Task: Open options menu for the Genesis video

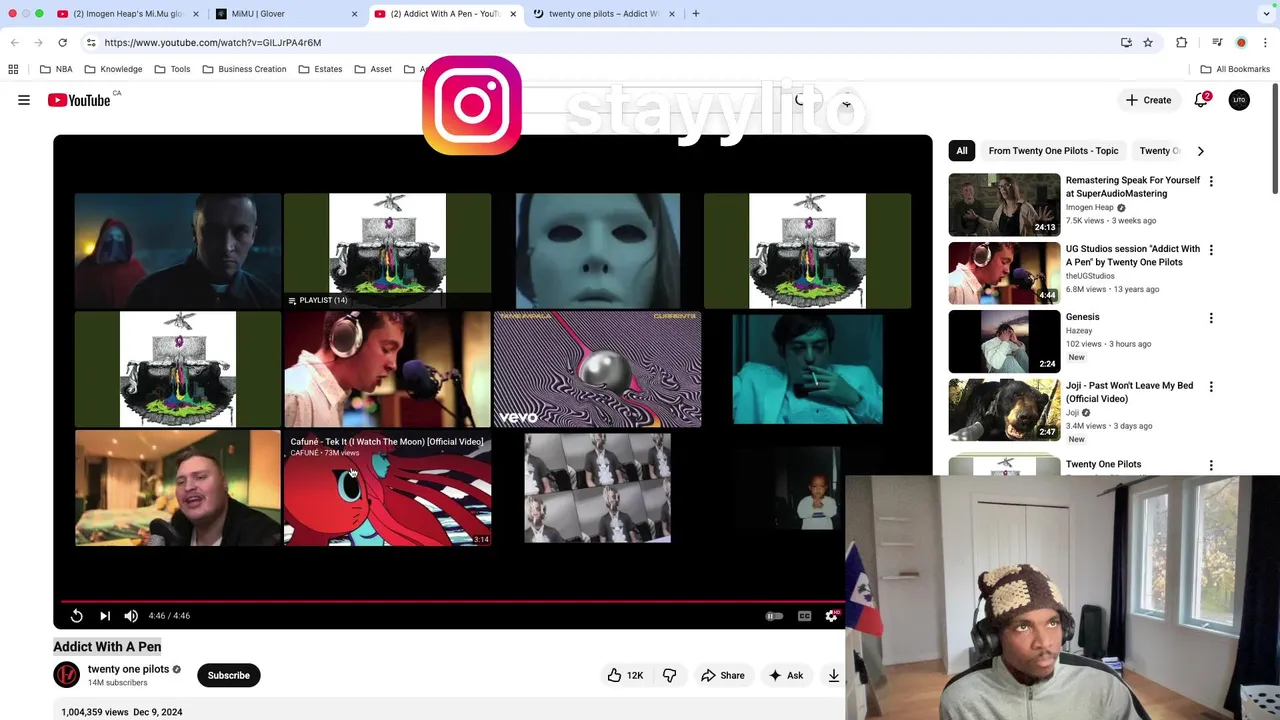Action: tap(1211, 318)
